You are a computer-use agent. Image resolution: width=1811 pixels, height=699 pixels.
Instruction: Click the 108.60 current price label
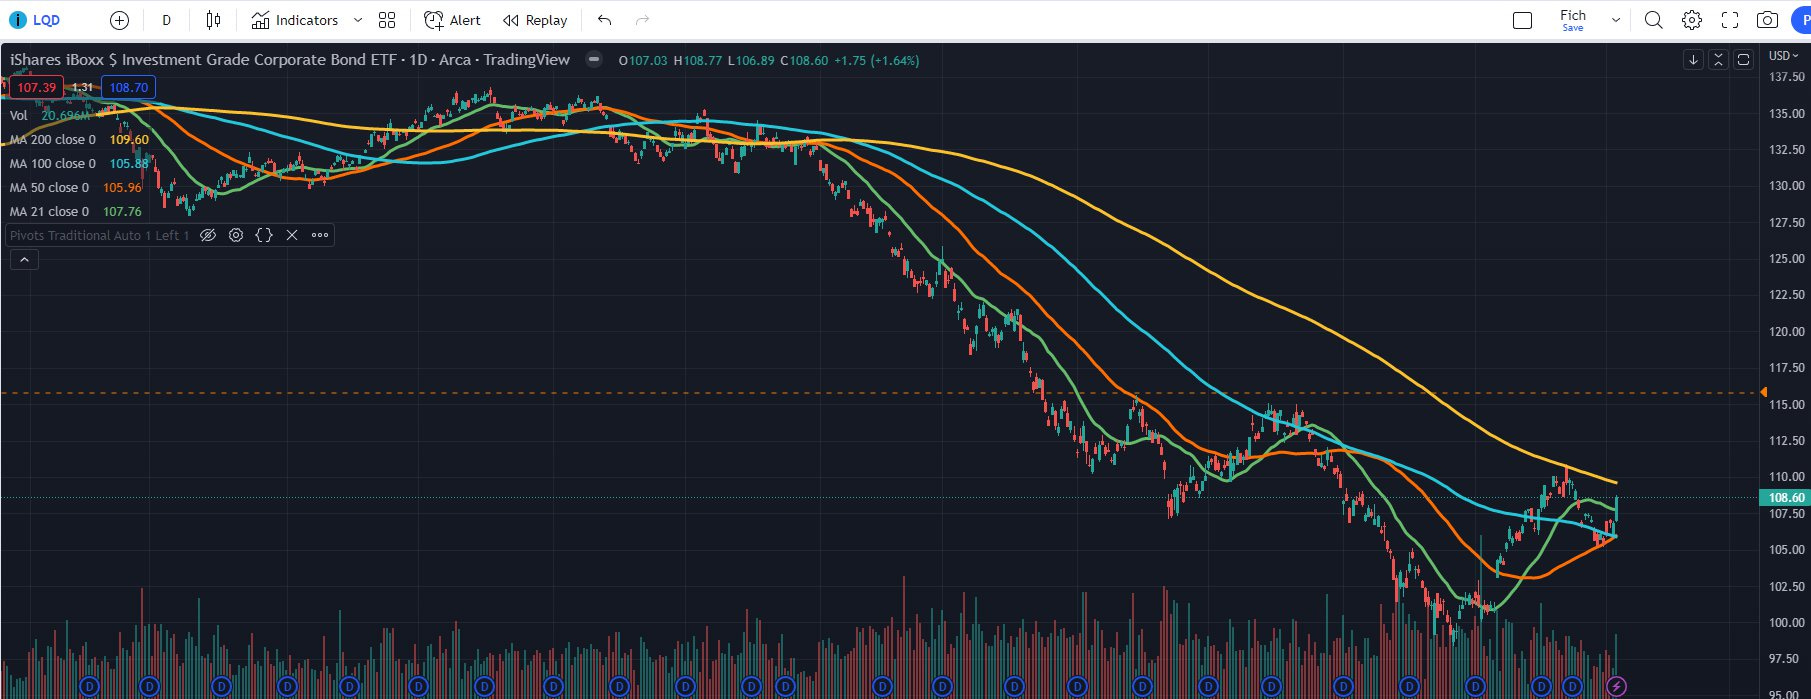point(1786,498)
